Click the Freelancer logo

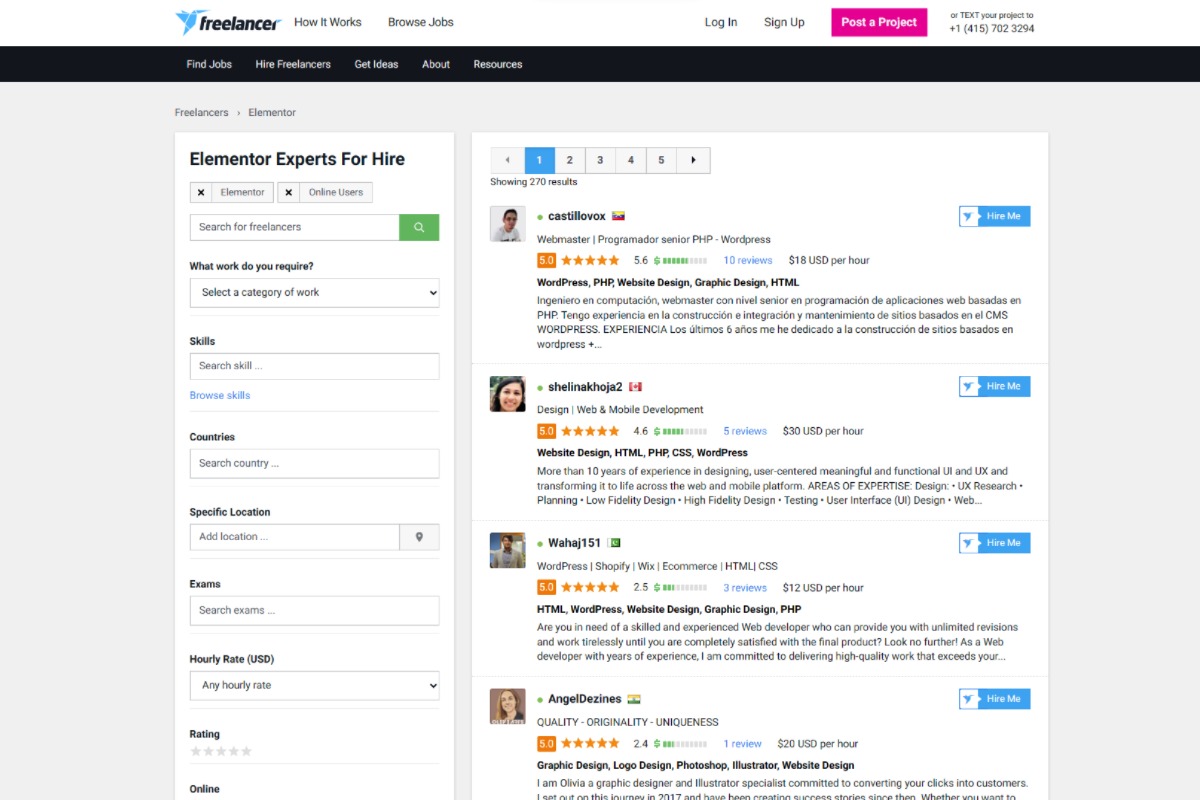point(226,22)
